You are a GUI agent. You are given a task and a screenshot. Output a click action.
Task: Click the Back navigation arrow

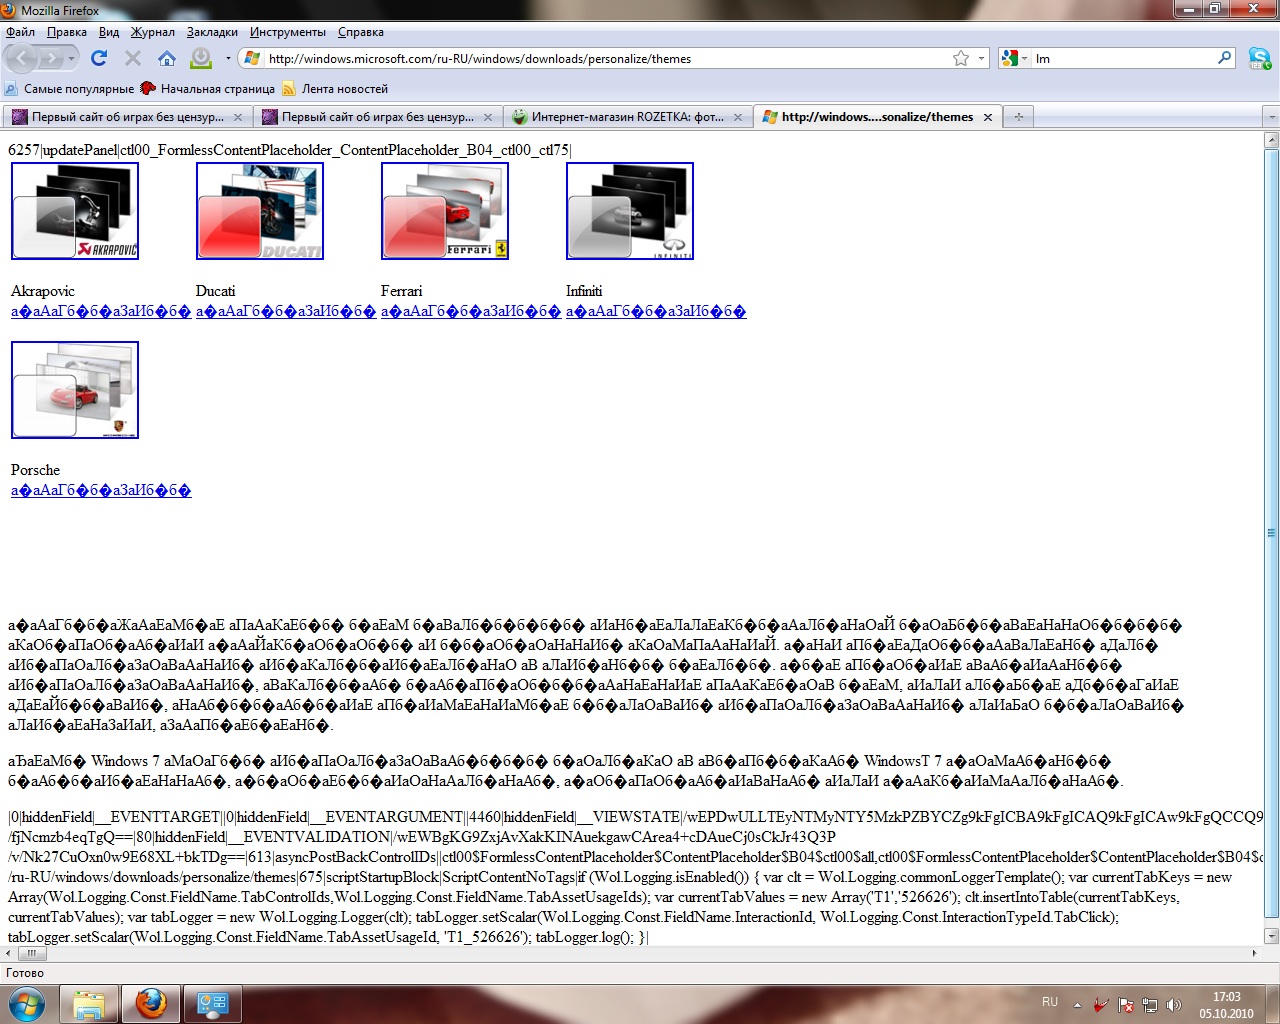click(x=23, y=59)
